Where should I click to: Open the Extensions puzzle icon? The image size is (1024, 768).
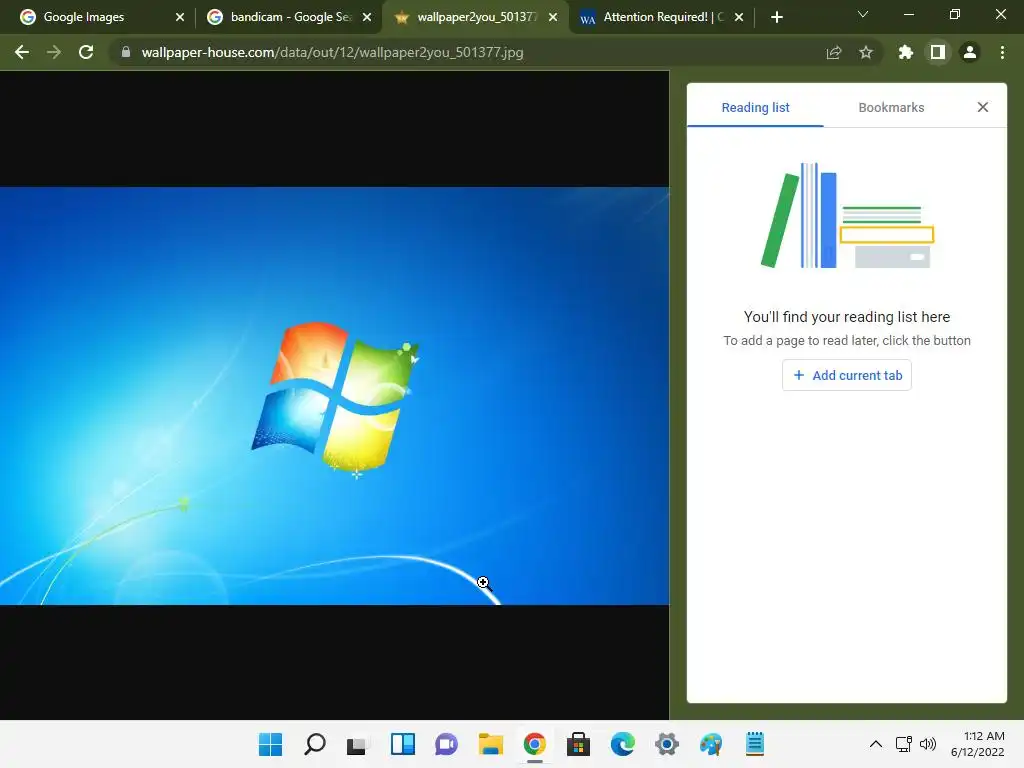pyautogui.click(x=906, y=52)
